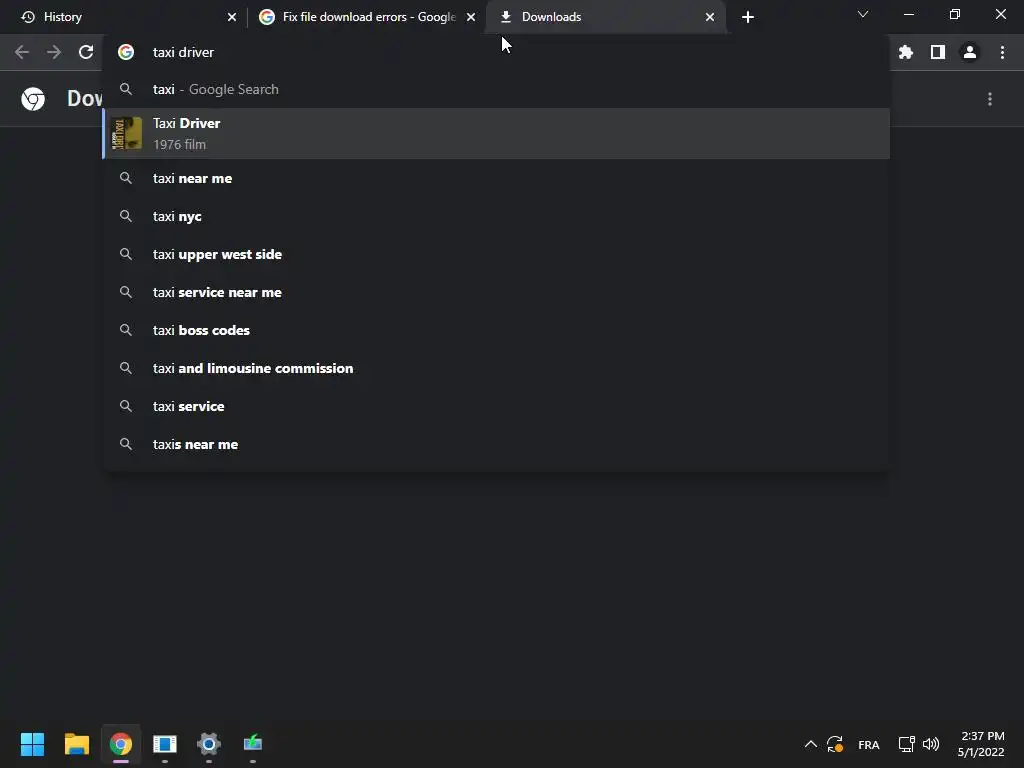Close the Downloads tab

click(x=710, y=17)
